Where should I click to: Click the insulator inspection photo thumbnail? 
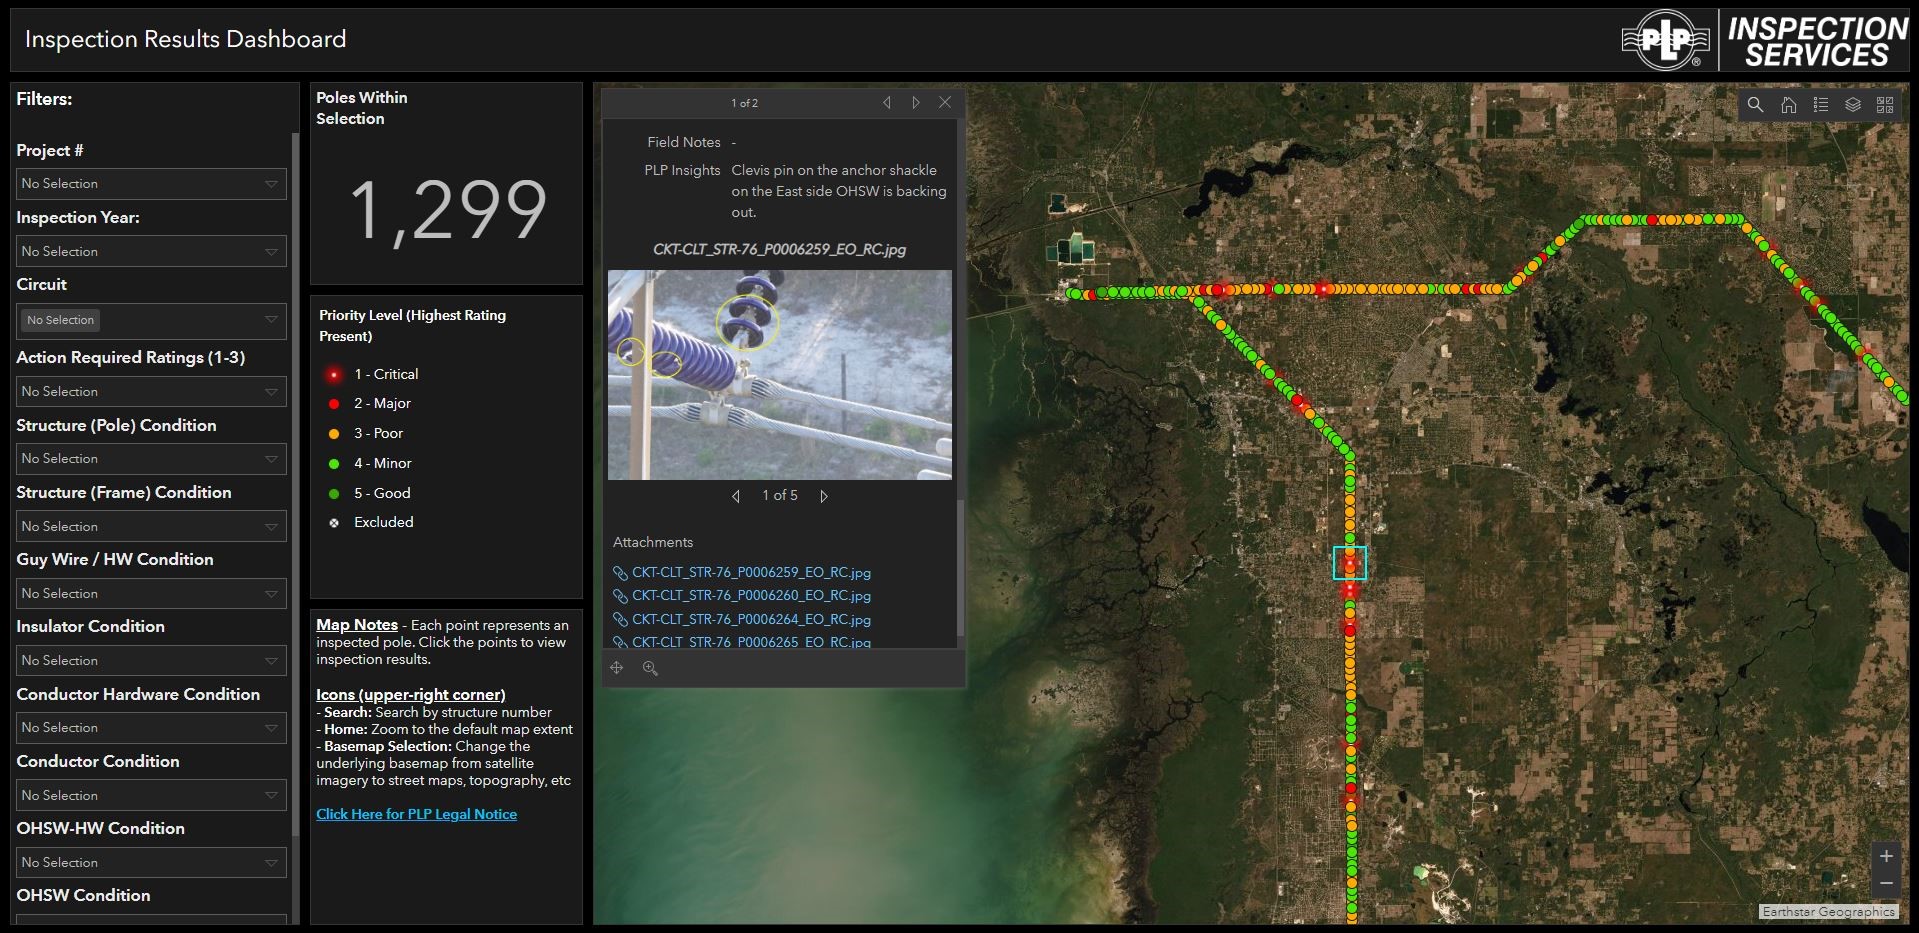pos(779,375)
